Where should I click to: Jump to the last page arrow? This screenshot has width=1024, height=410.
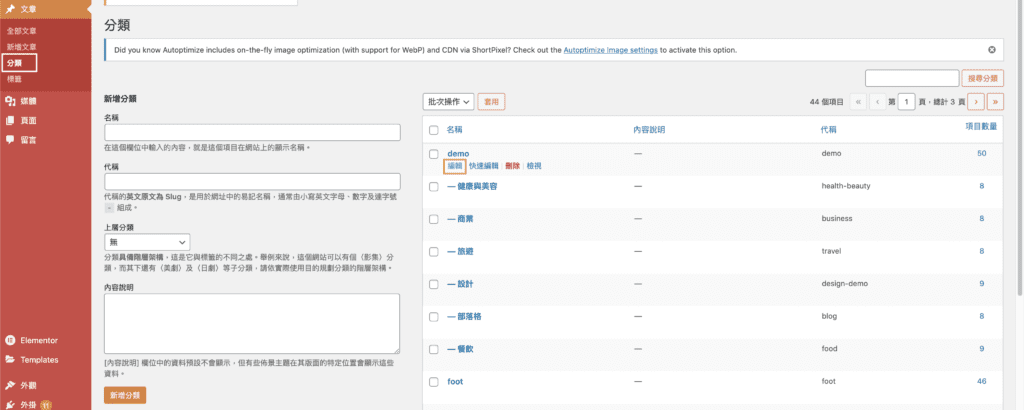[995, 102]
